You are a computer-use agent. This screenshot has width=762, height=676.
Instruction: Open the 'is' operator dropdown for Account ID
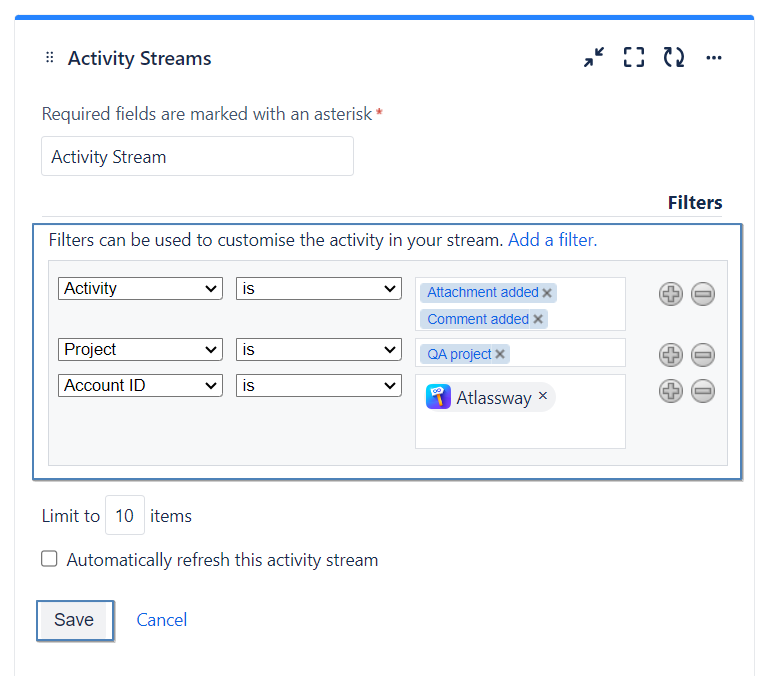pyautogui.click(x=319, y=385)
